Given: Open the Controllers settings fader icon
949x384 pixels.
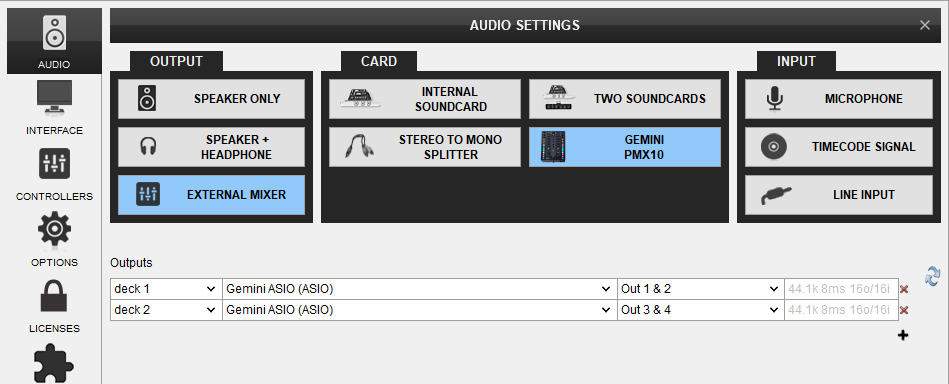Looking at the screenshot, I should pos(54,164).
